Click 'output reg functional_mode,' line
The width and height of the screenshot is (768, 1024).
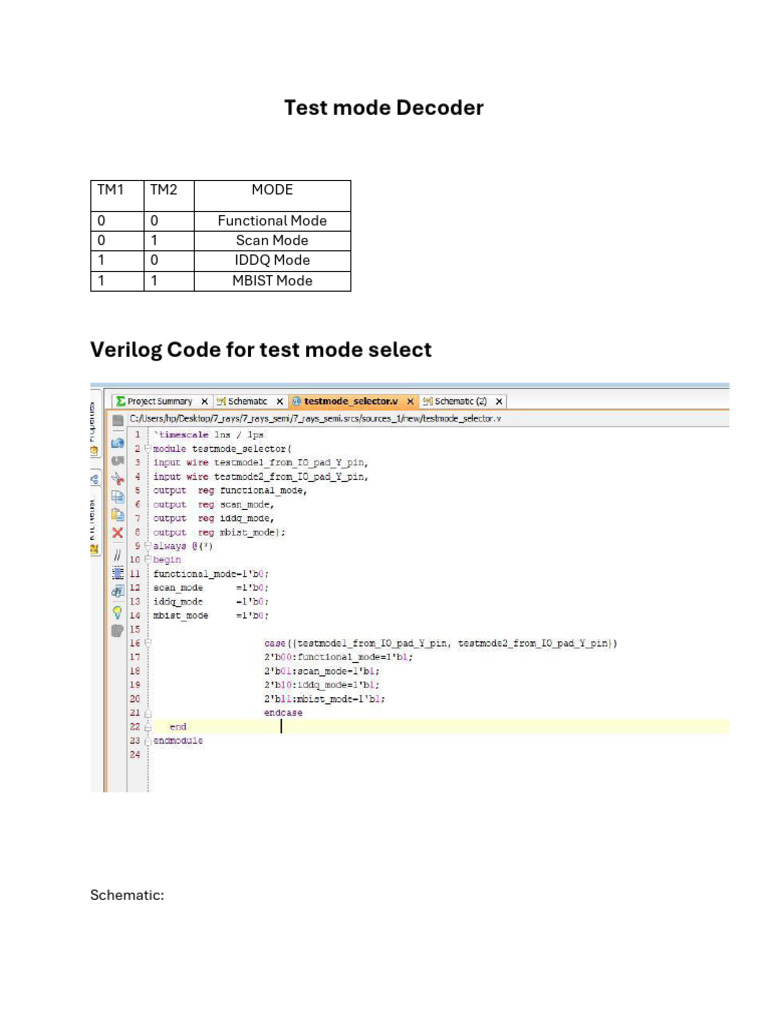pos(230,490)
